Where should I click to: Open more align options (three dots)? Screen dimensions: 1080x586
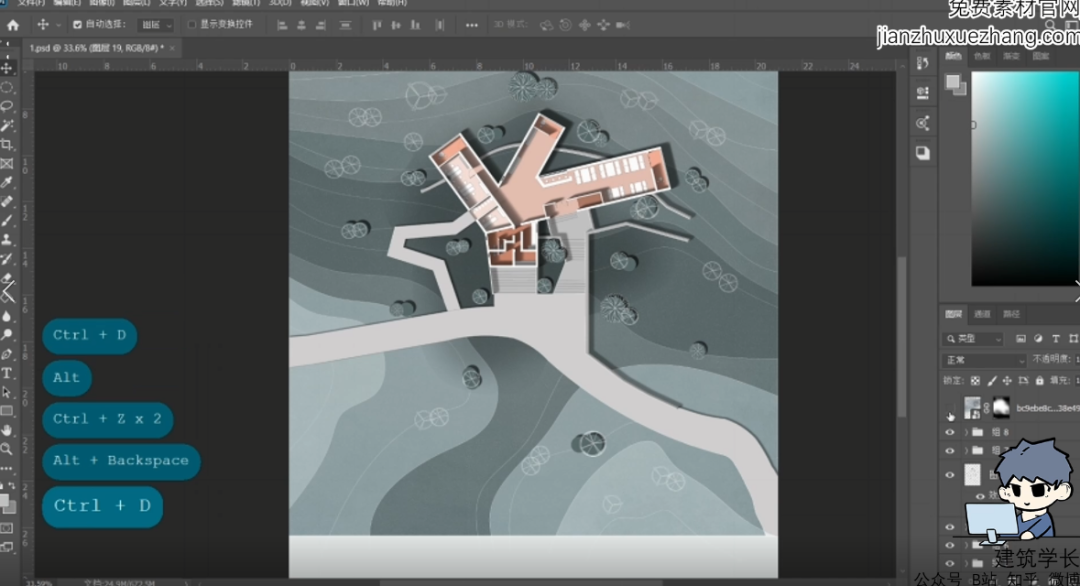471,25
